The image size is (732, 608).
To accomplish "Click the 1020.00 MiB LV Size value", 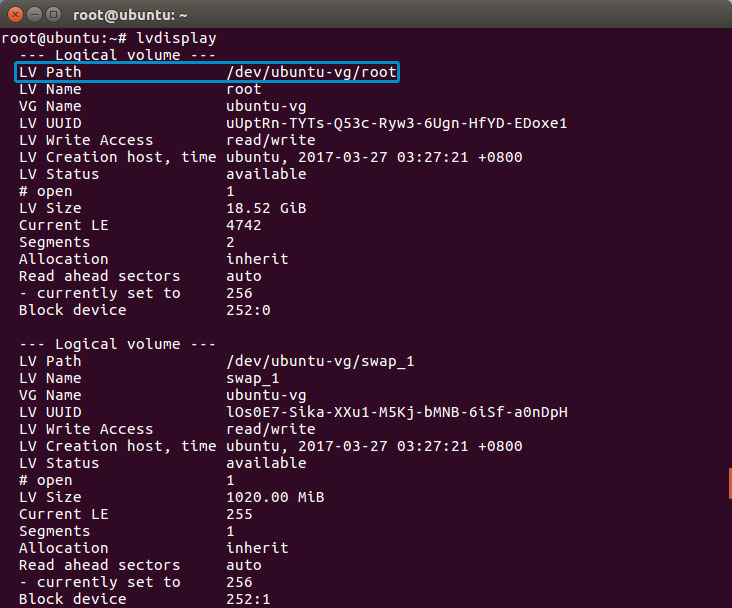I will click(275, 497).
